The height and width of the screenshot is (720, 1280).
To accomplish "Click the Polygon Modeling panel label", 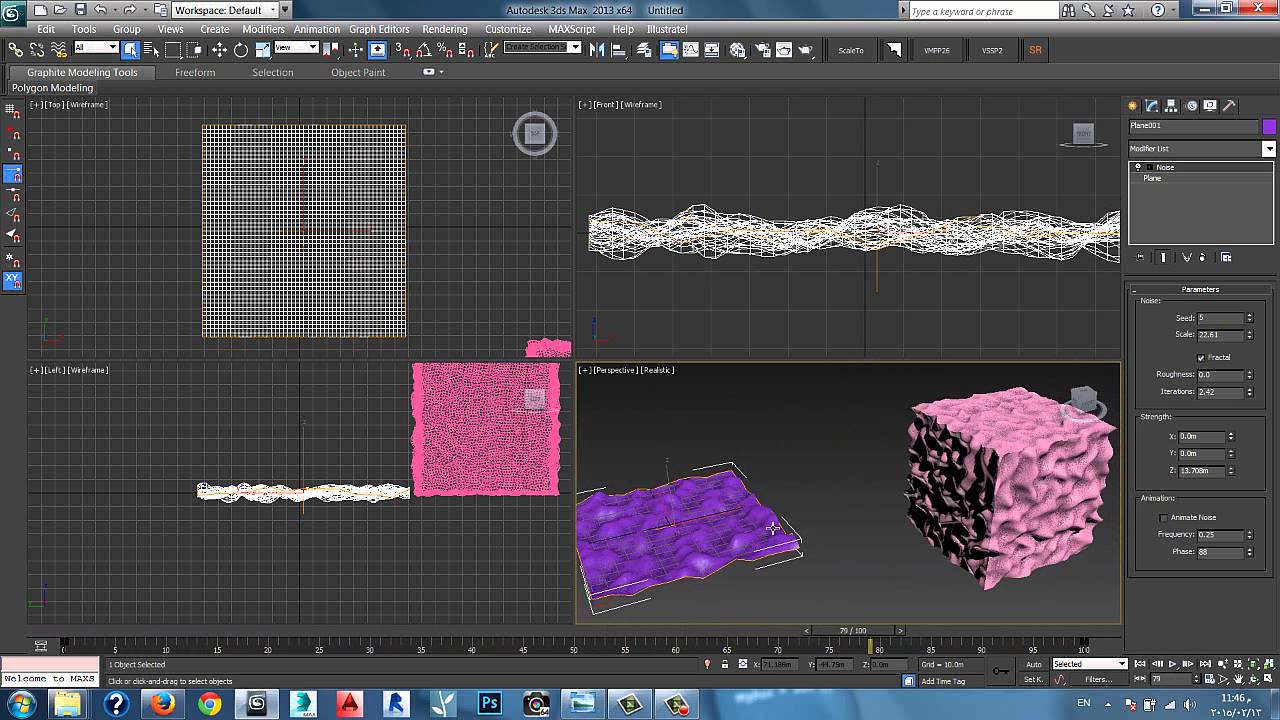I will point(52,88).
